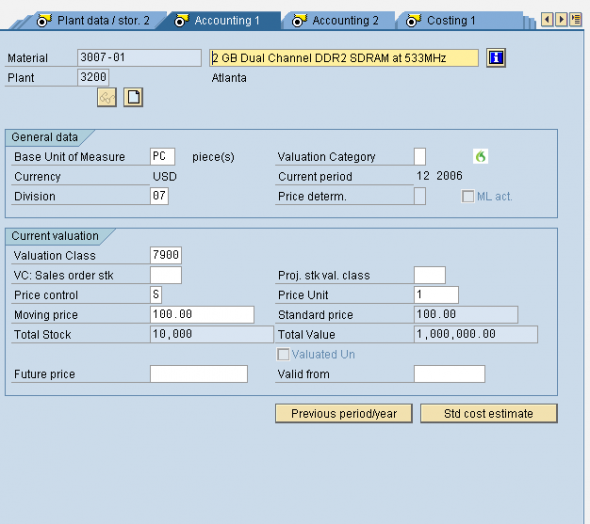This screenshot has width=590, height=524.
Task: Click the Division field 07
Action: [159, 196]
